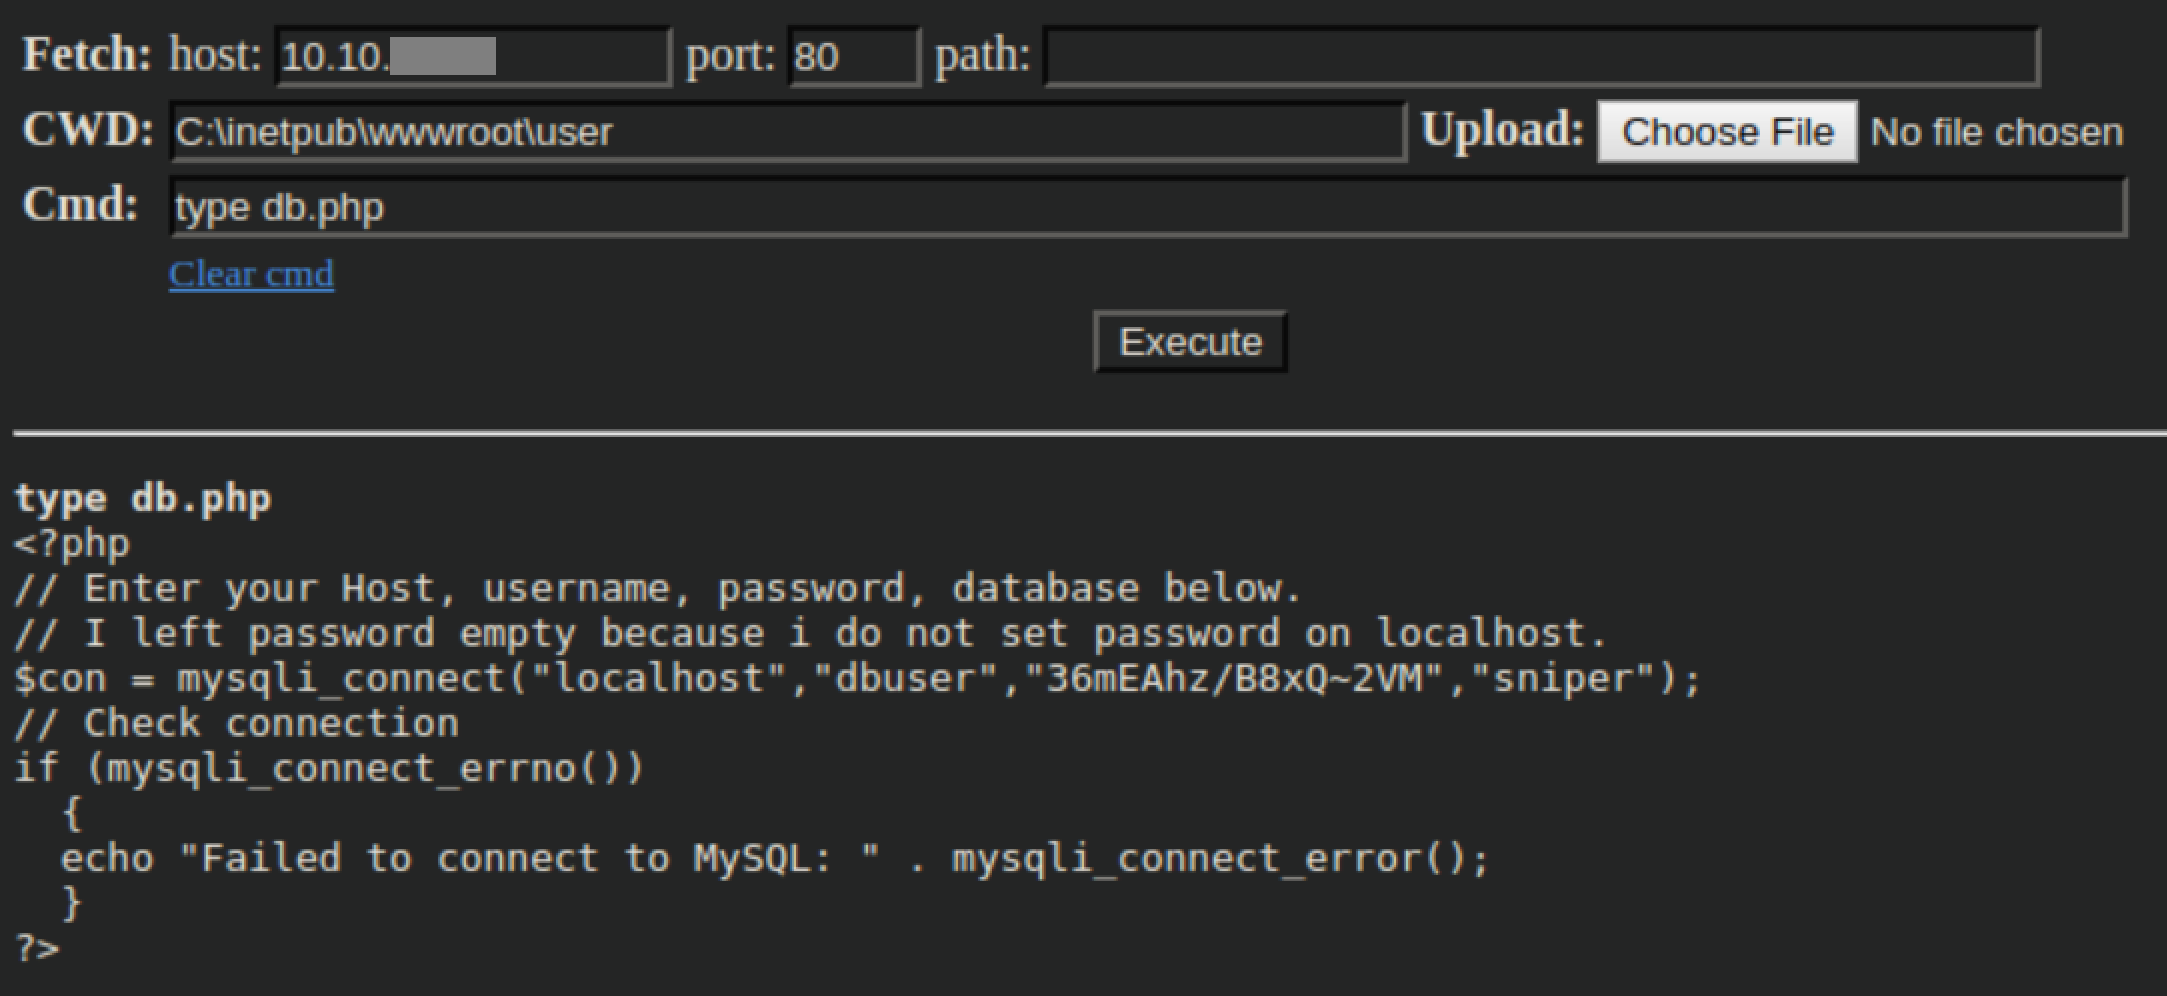This screenshot has width=2167, height=996.
Task: Click the Check connection comment line
Action: tap(237, 723)
